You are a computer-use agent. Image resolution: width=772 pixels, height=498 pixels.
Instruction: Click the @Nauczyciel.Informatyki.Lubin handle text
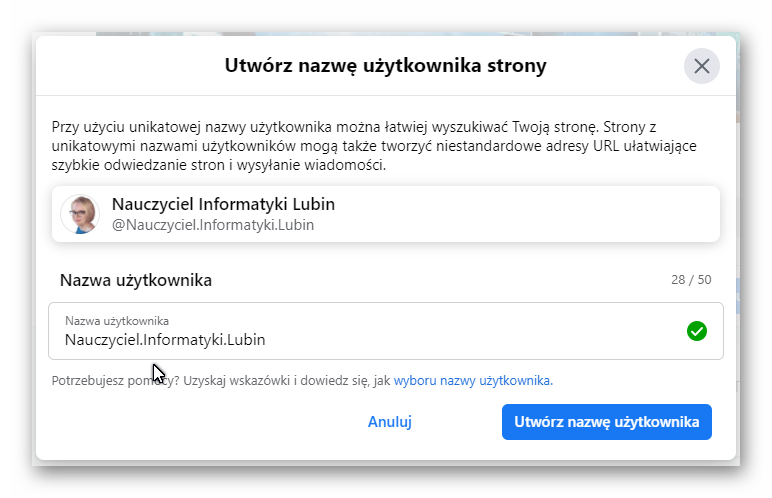tap(213, 225)
